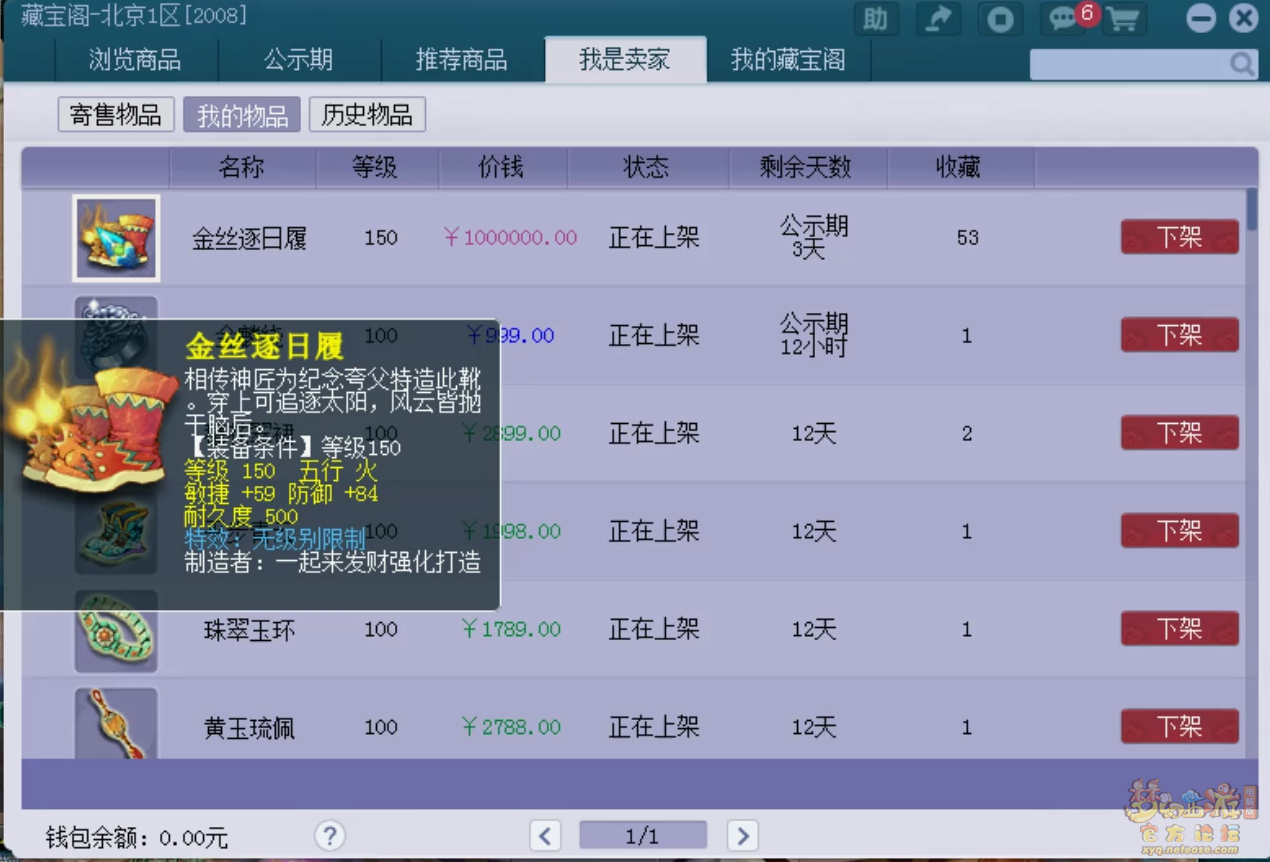Click the 等级 column header
Screen dimensions: 1270x862
(376, 167)
